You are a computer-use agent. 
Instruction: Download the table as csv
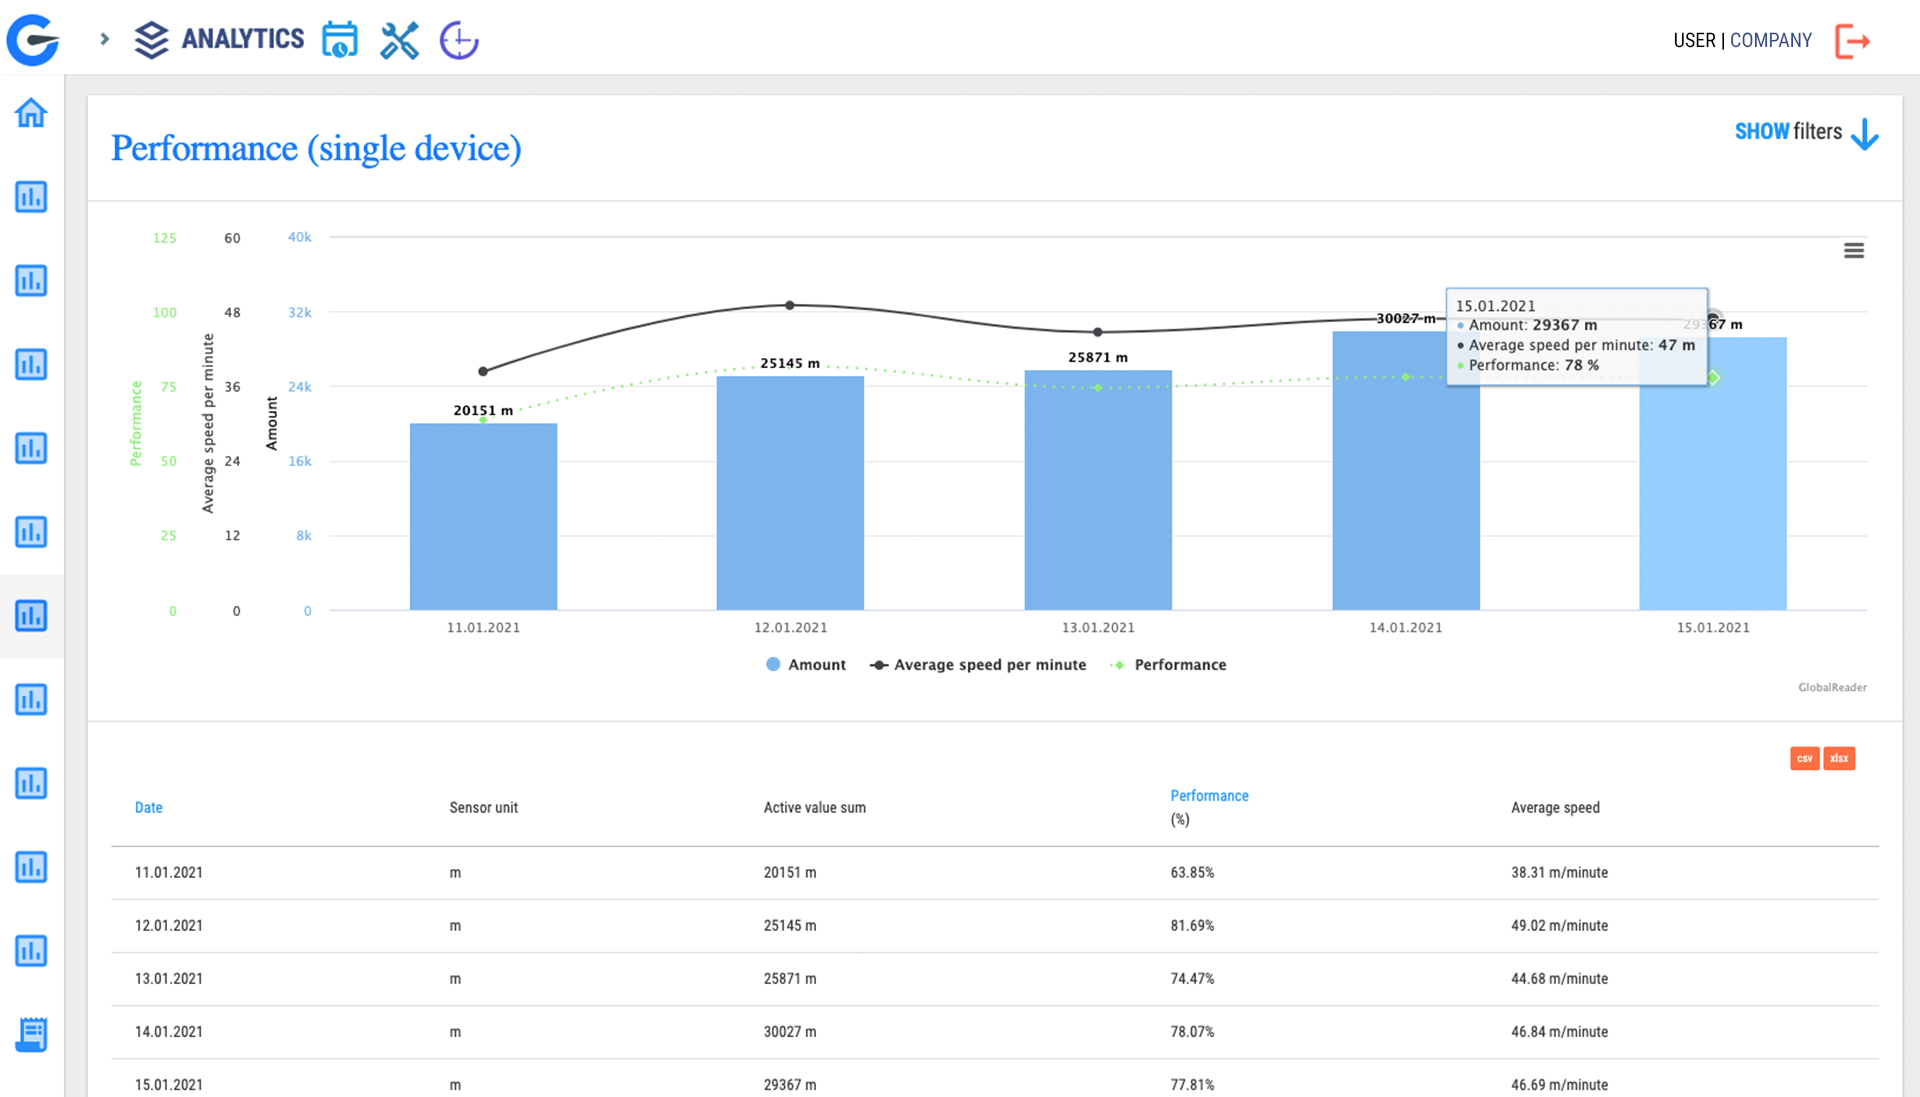point(1805,758)
